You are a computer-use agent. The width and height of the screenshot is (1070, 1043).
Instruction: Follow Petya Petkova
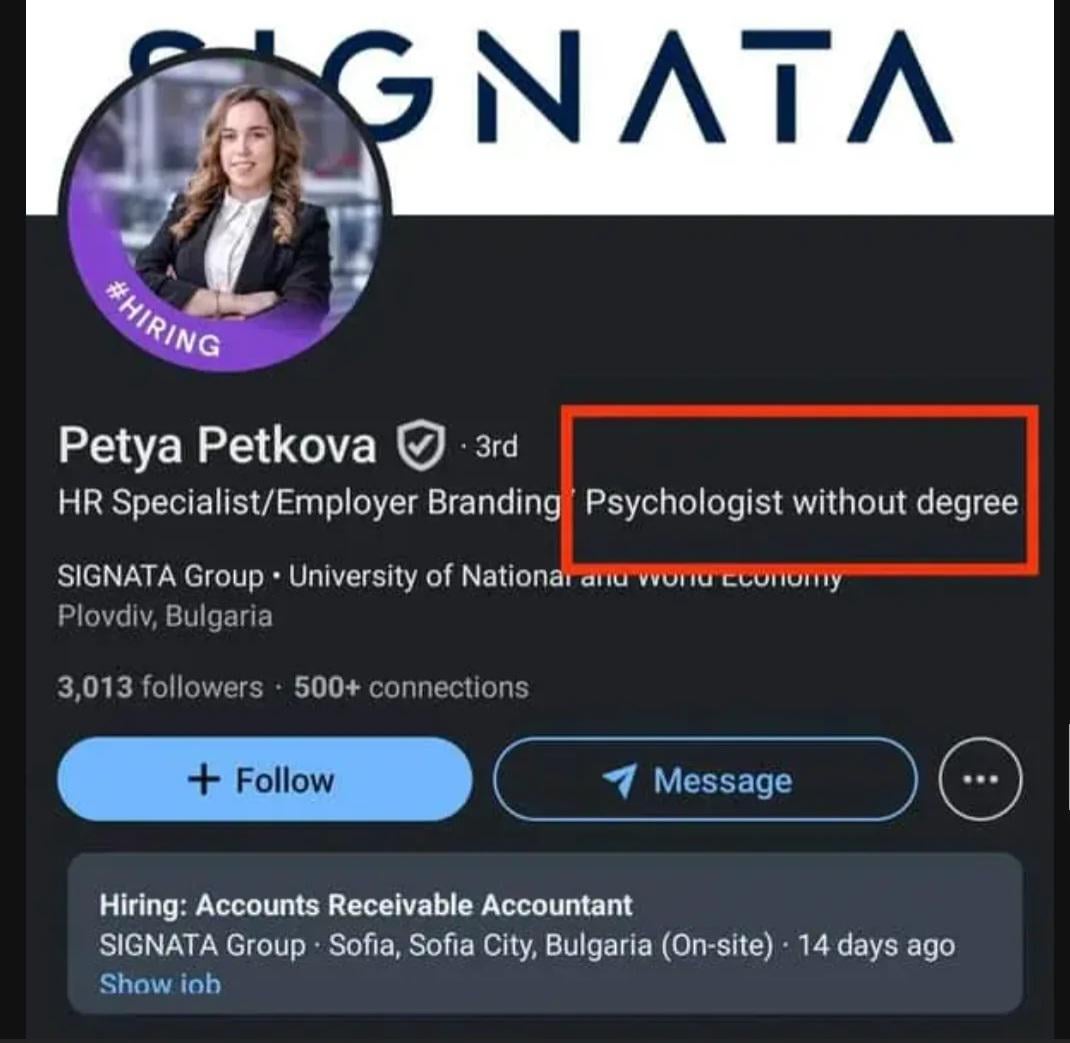coord(264,779)
